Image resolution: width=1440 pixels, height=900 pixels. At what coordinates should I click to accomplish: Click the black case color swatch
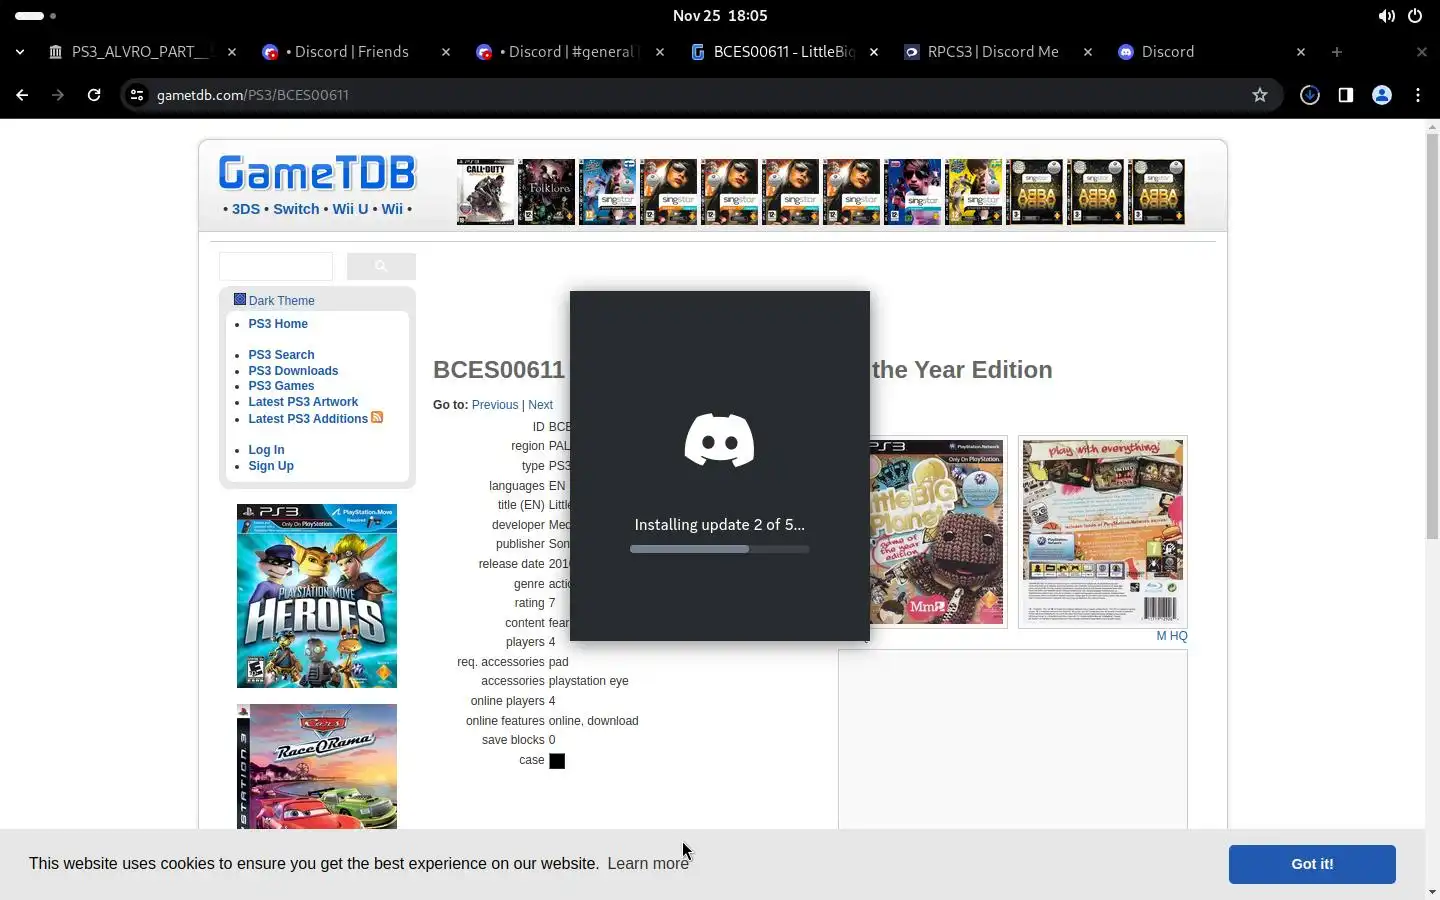(557, 761)
